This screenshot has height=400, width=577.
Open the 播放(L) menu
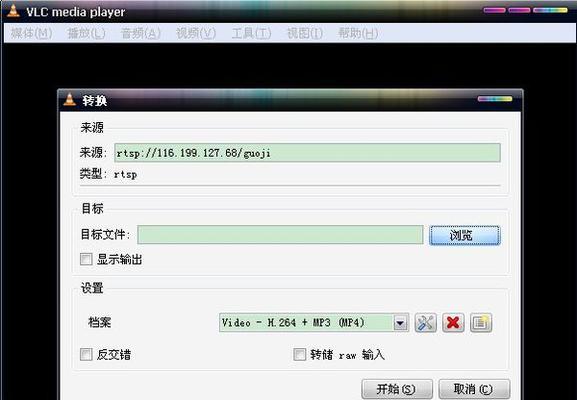(86, 33)
